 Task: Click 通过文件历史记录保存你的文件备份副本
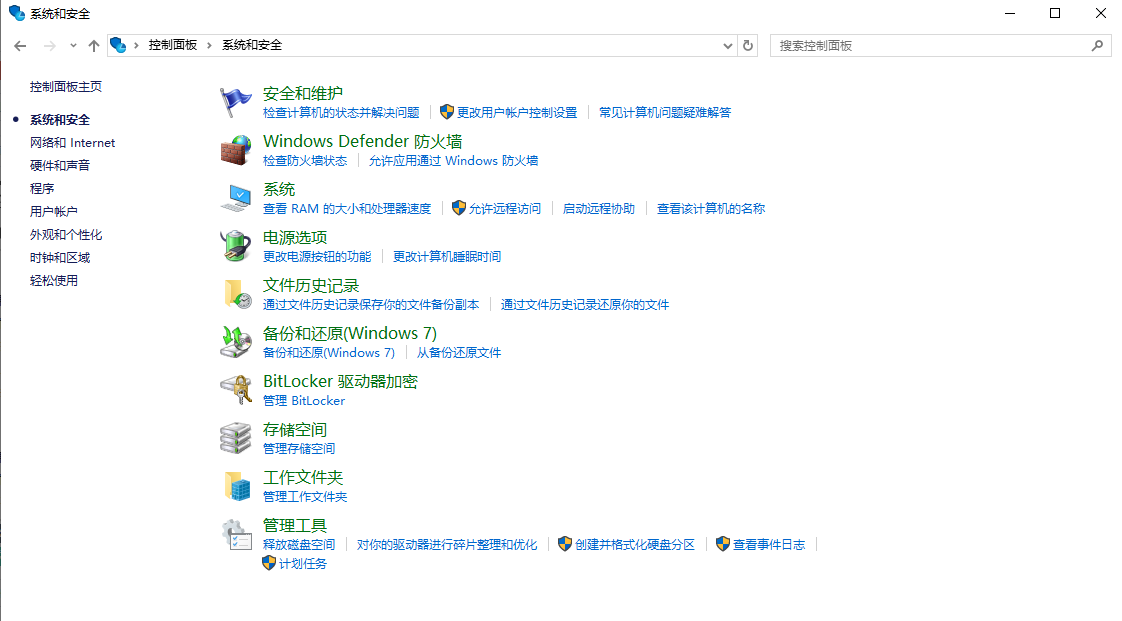coord(371,304)
